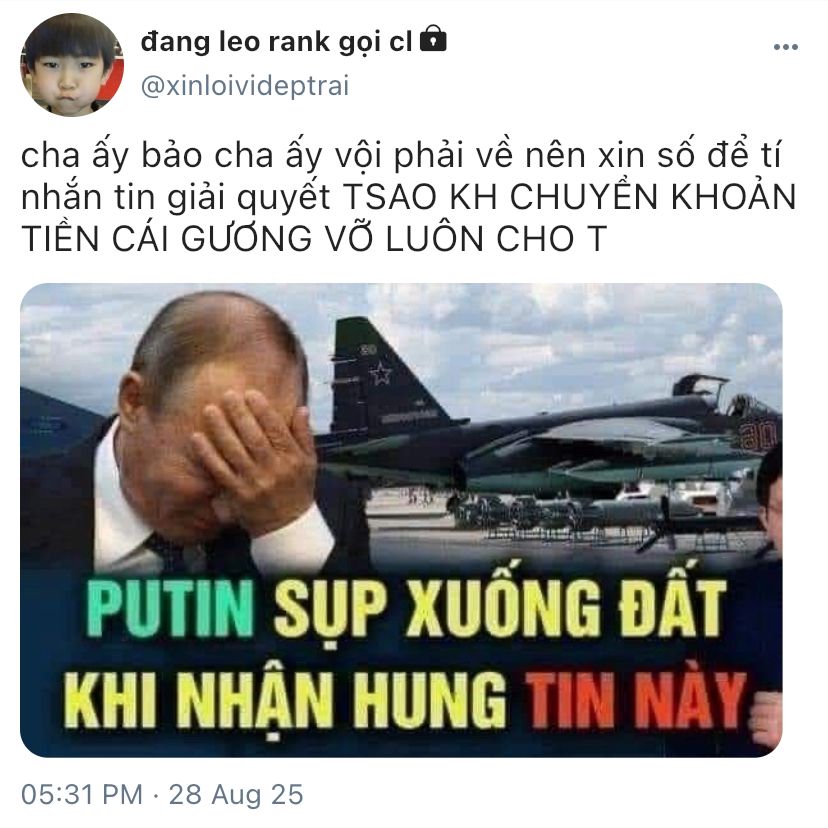Click the 'KHI NHẬN HUNG' caption text
The width and height of the screenshot is (828, 828).
pyautogui.click(x=285, y=700)
